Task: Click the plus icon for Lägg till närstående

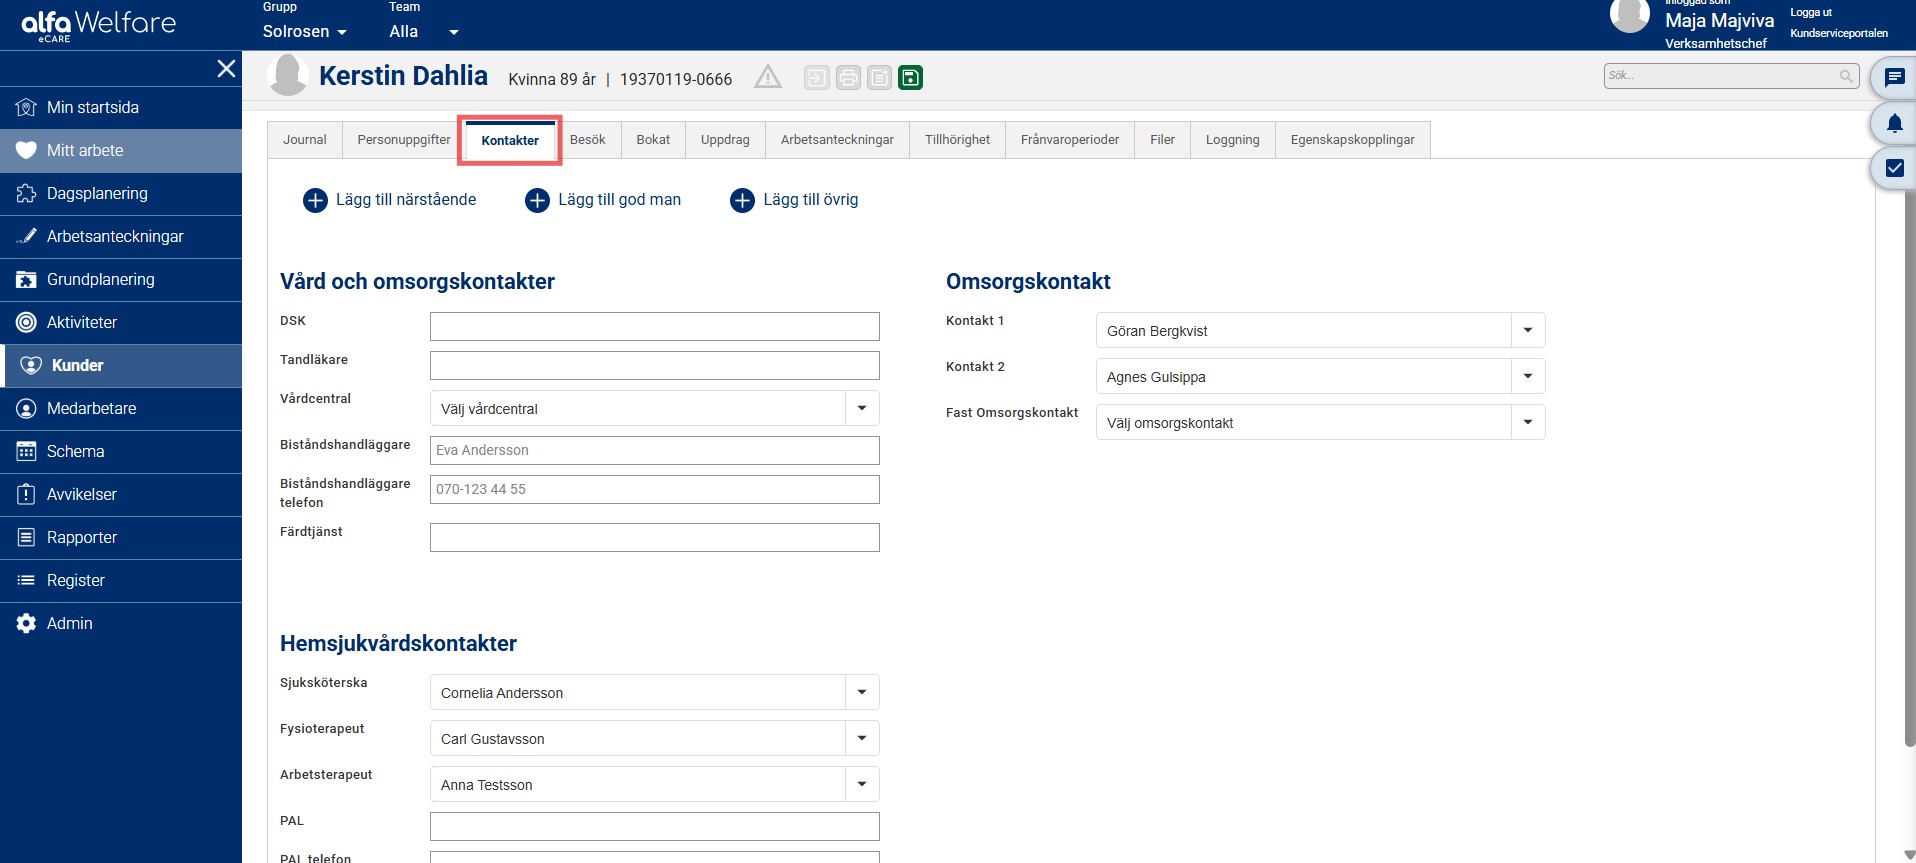Action: 315,201
